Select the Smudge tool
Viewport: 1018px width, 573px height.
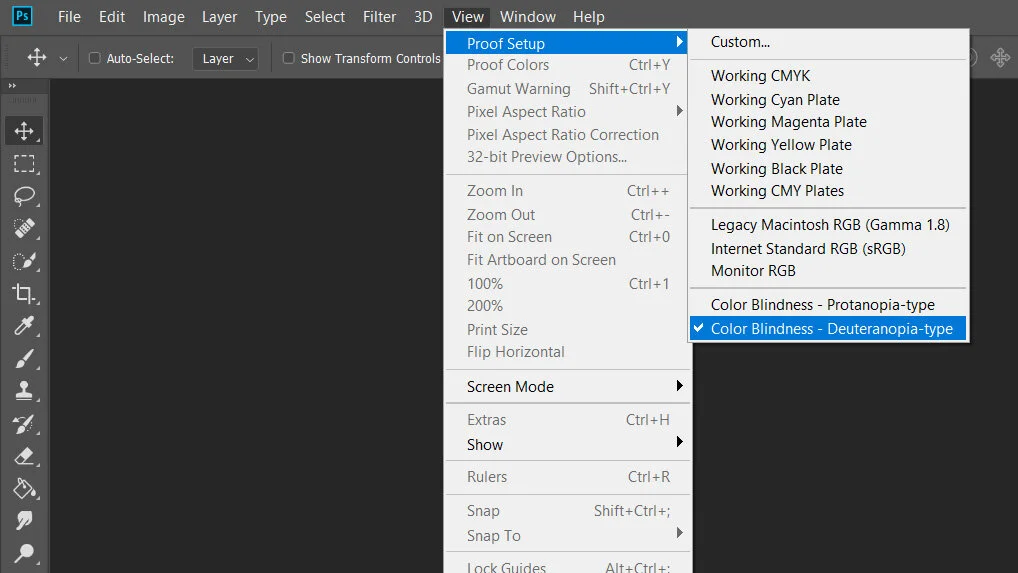[x=24, y=520]
